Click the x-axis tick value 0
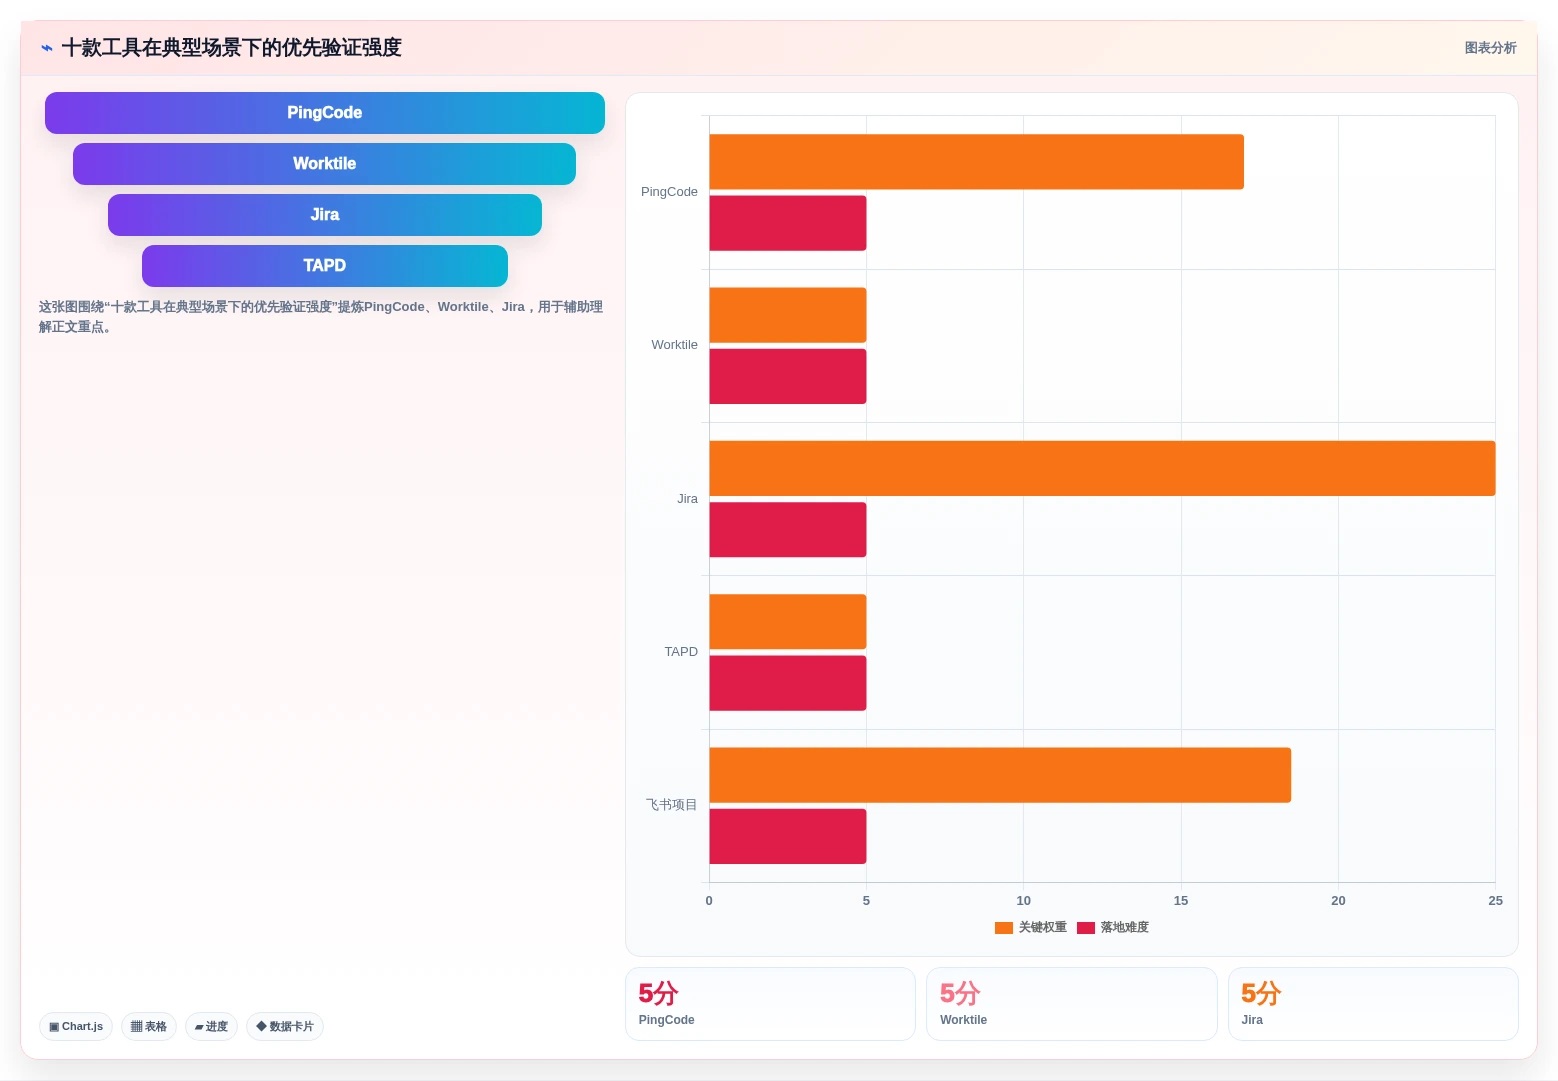The image size is (1558, 1081). (709, 901)
